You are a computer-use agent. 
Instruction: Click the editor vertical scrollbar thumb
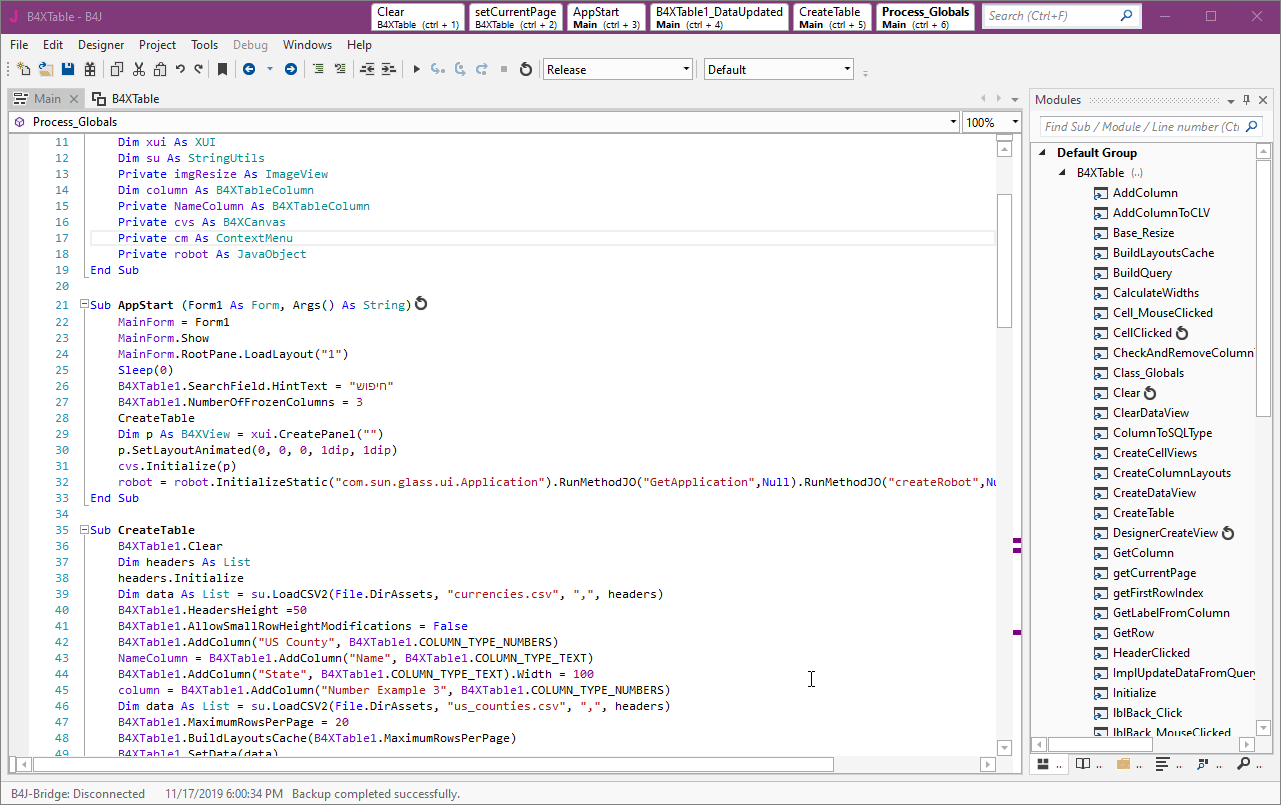pyautogui.click(x=1005, y=260)
